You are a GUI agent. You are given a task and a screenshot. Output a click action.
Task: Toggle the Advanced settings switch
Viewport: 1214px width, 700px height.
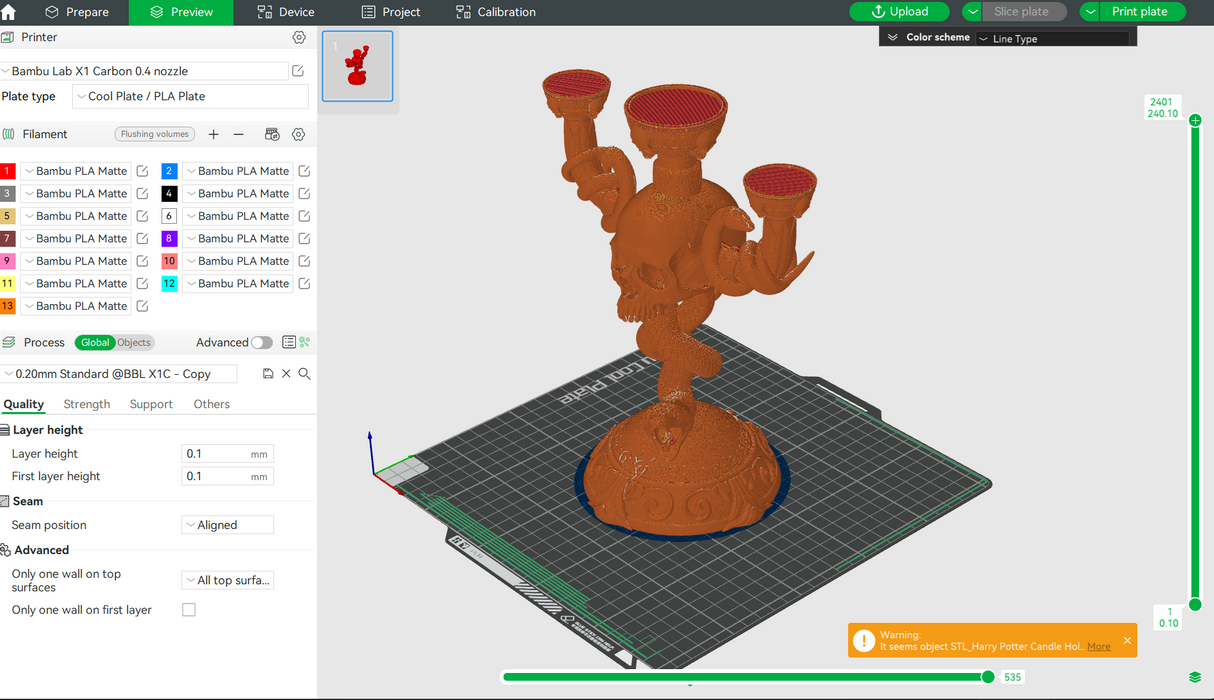point(261,342)
